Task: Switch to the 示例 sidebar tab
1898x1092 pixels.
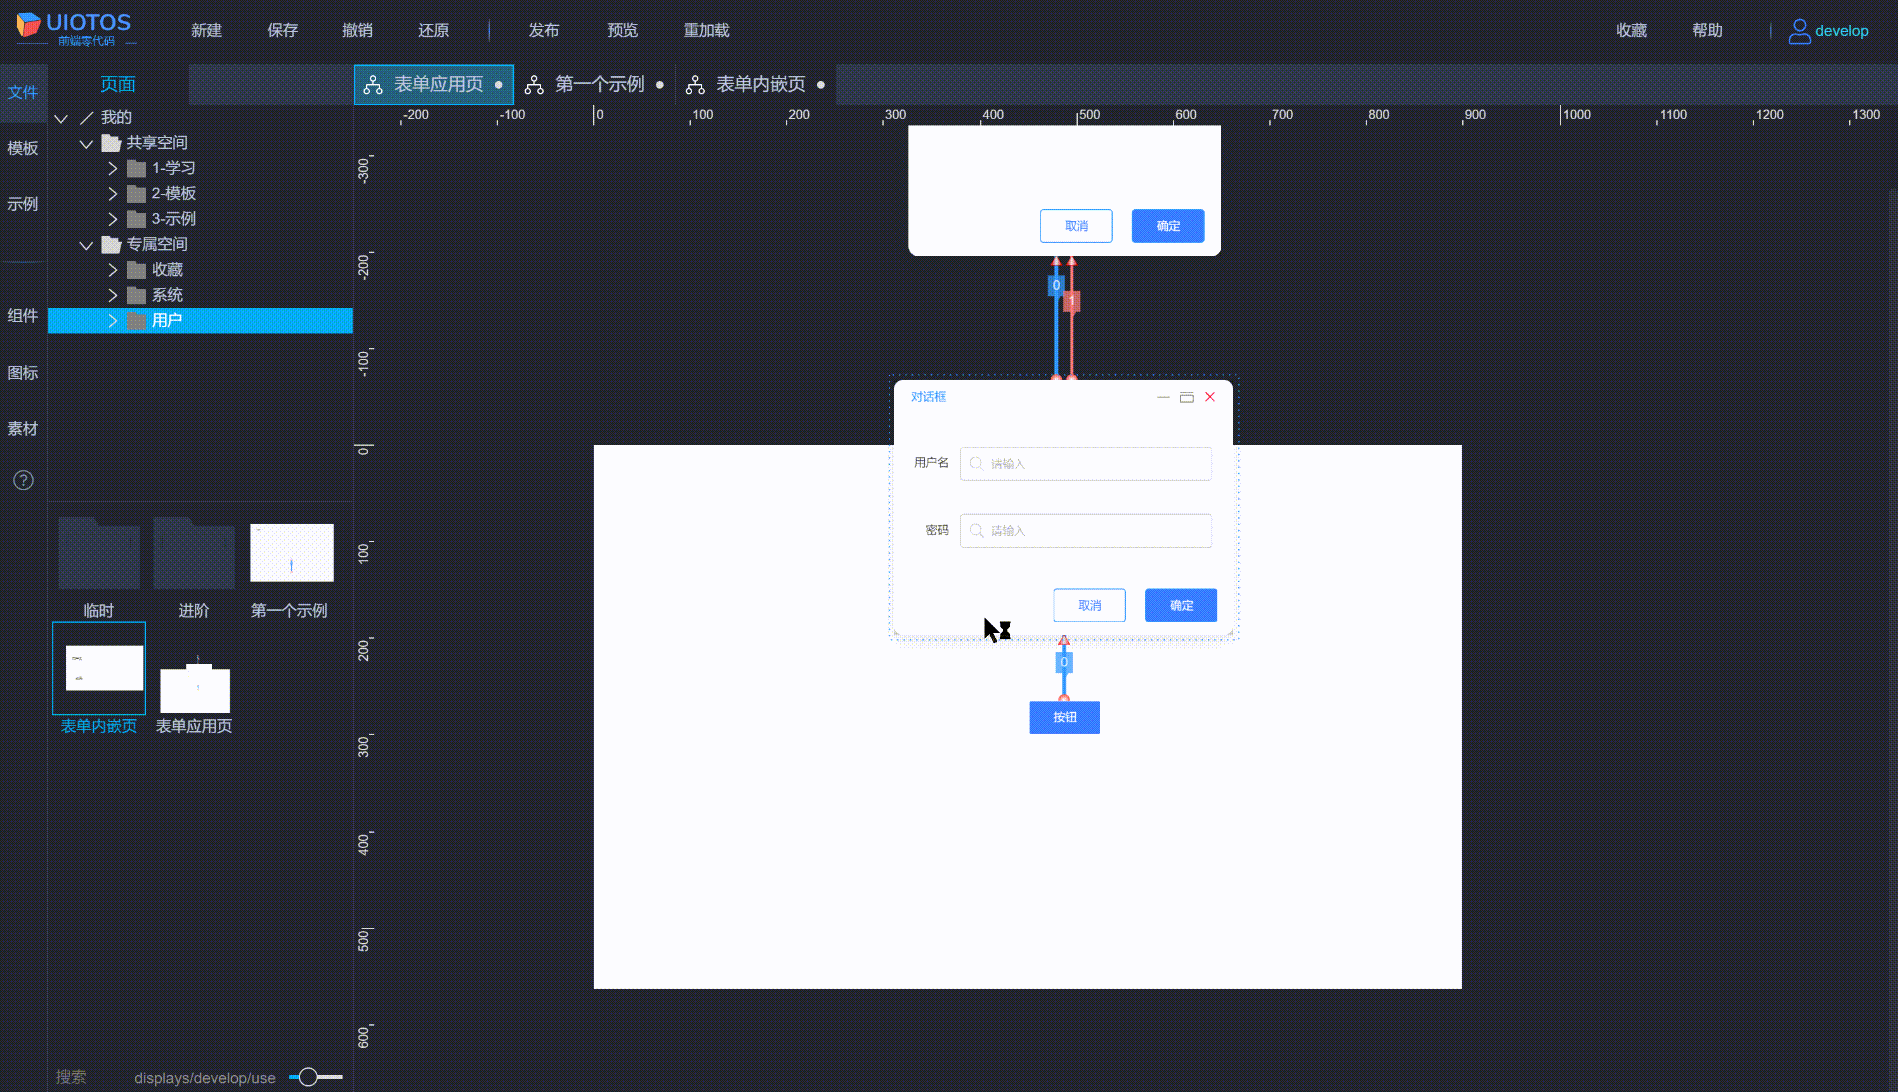Action: pyautogui.click(x=23, y=204)
